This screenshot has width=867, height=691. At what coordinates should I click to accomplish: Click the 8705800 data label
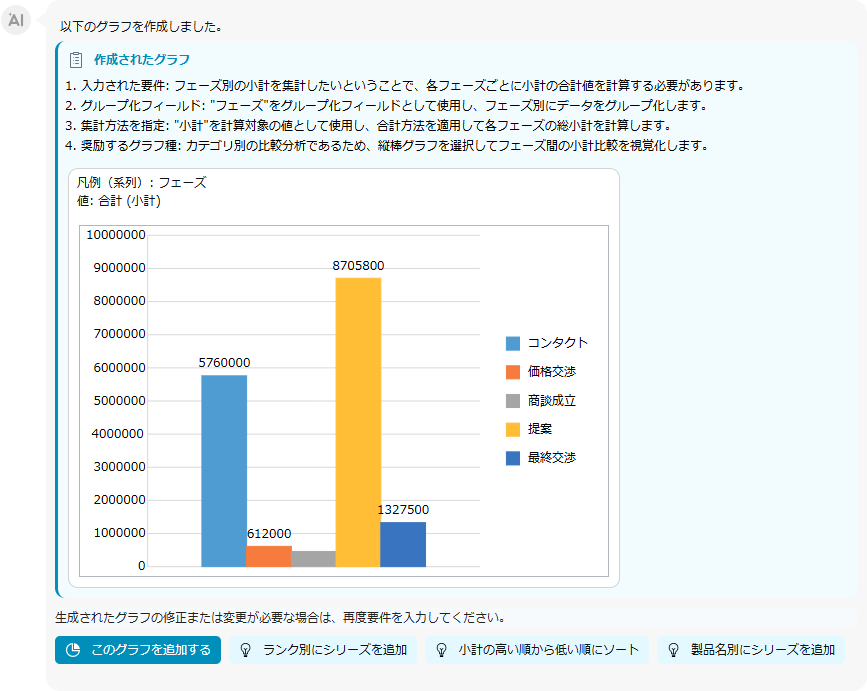click(x=358, y=266)
